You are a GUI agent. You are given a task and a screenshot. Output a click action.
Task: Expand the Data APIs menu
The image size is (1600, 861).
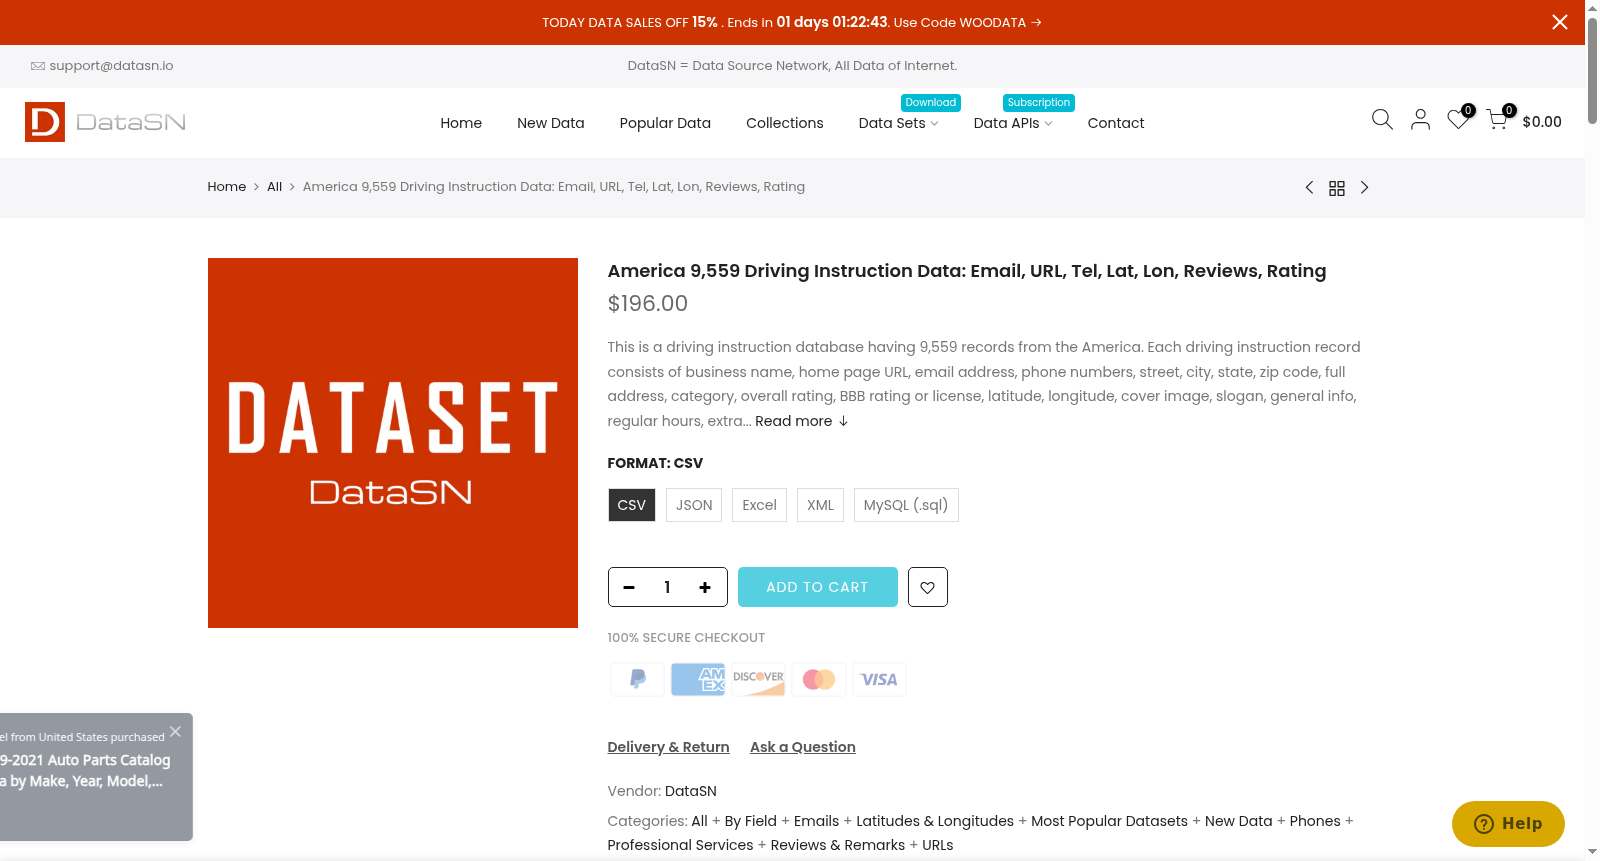coord(1013,123)
